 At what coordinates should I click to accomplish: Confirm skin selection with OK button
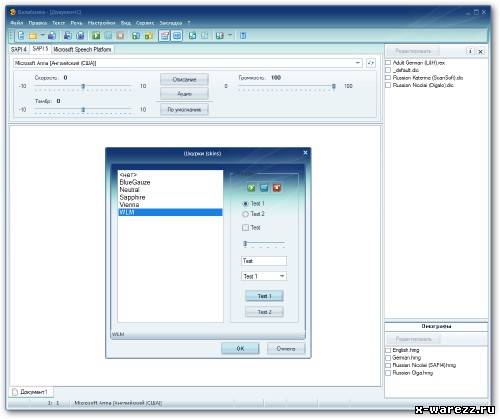(240, 348)
